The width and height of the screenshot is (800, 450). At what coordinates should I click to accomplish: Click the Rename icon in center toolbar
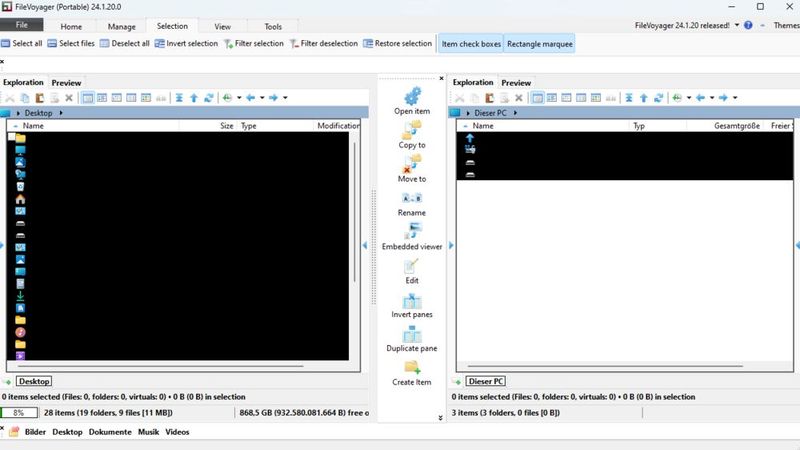tap(412, 198)
